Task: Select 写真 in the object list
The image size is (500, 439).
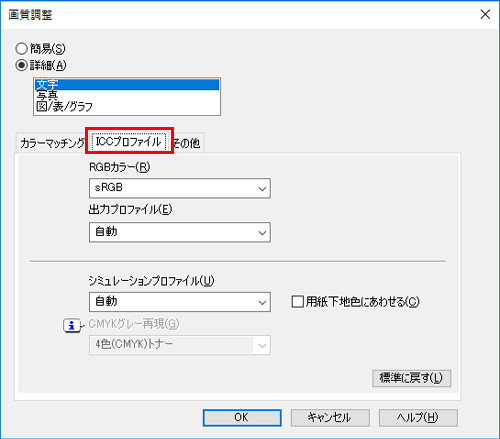Action: pos(127,96)
